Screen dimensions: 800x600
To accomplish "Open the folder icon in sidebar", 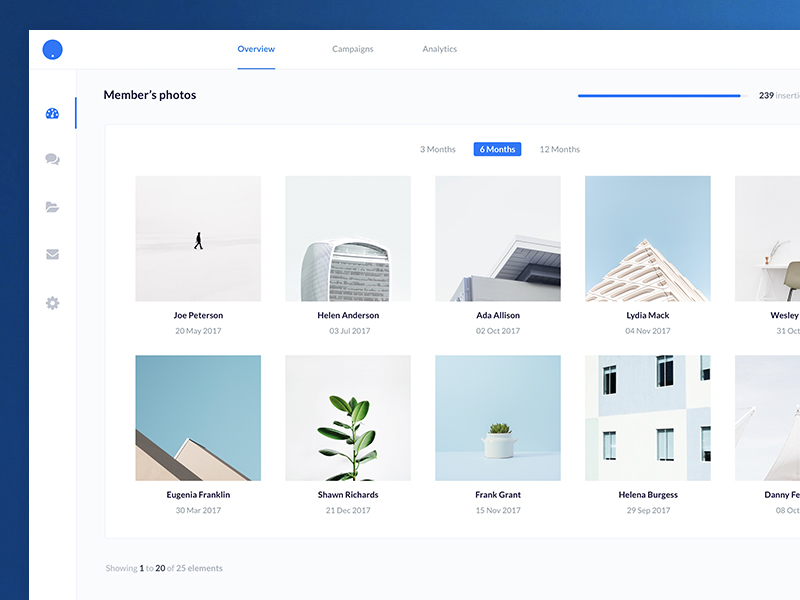I will point(52,207).
